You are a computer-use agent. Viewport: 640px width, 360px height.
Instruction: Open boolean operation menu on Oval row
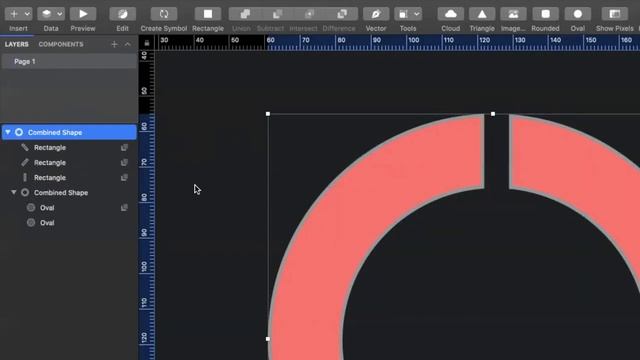click(124, 208)
